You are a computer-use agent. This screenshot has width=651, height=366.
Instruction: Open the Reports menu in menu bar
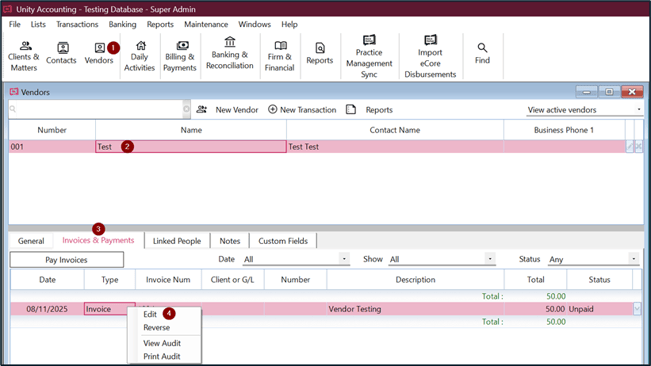pos(160,24)
